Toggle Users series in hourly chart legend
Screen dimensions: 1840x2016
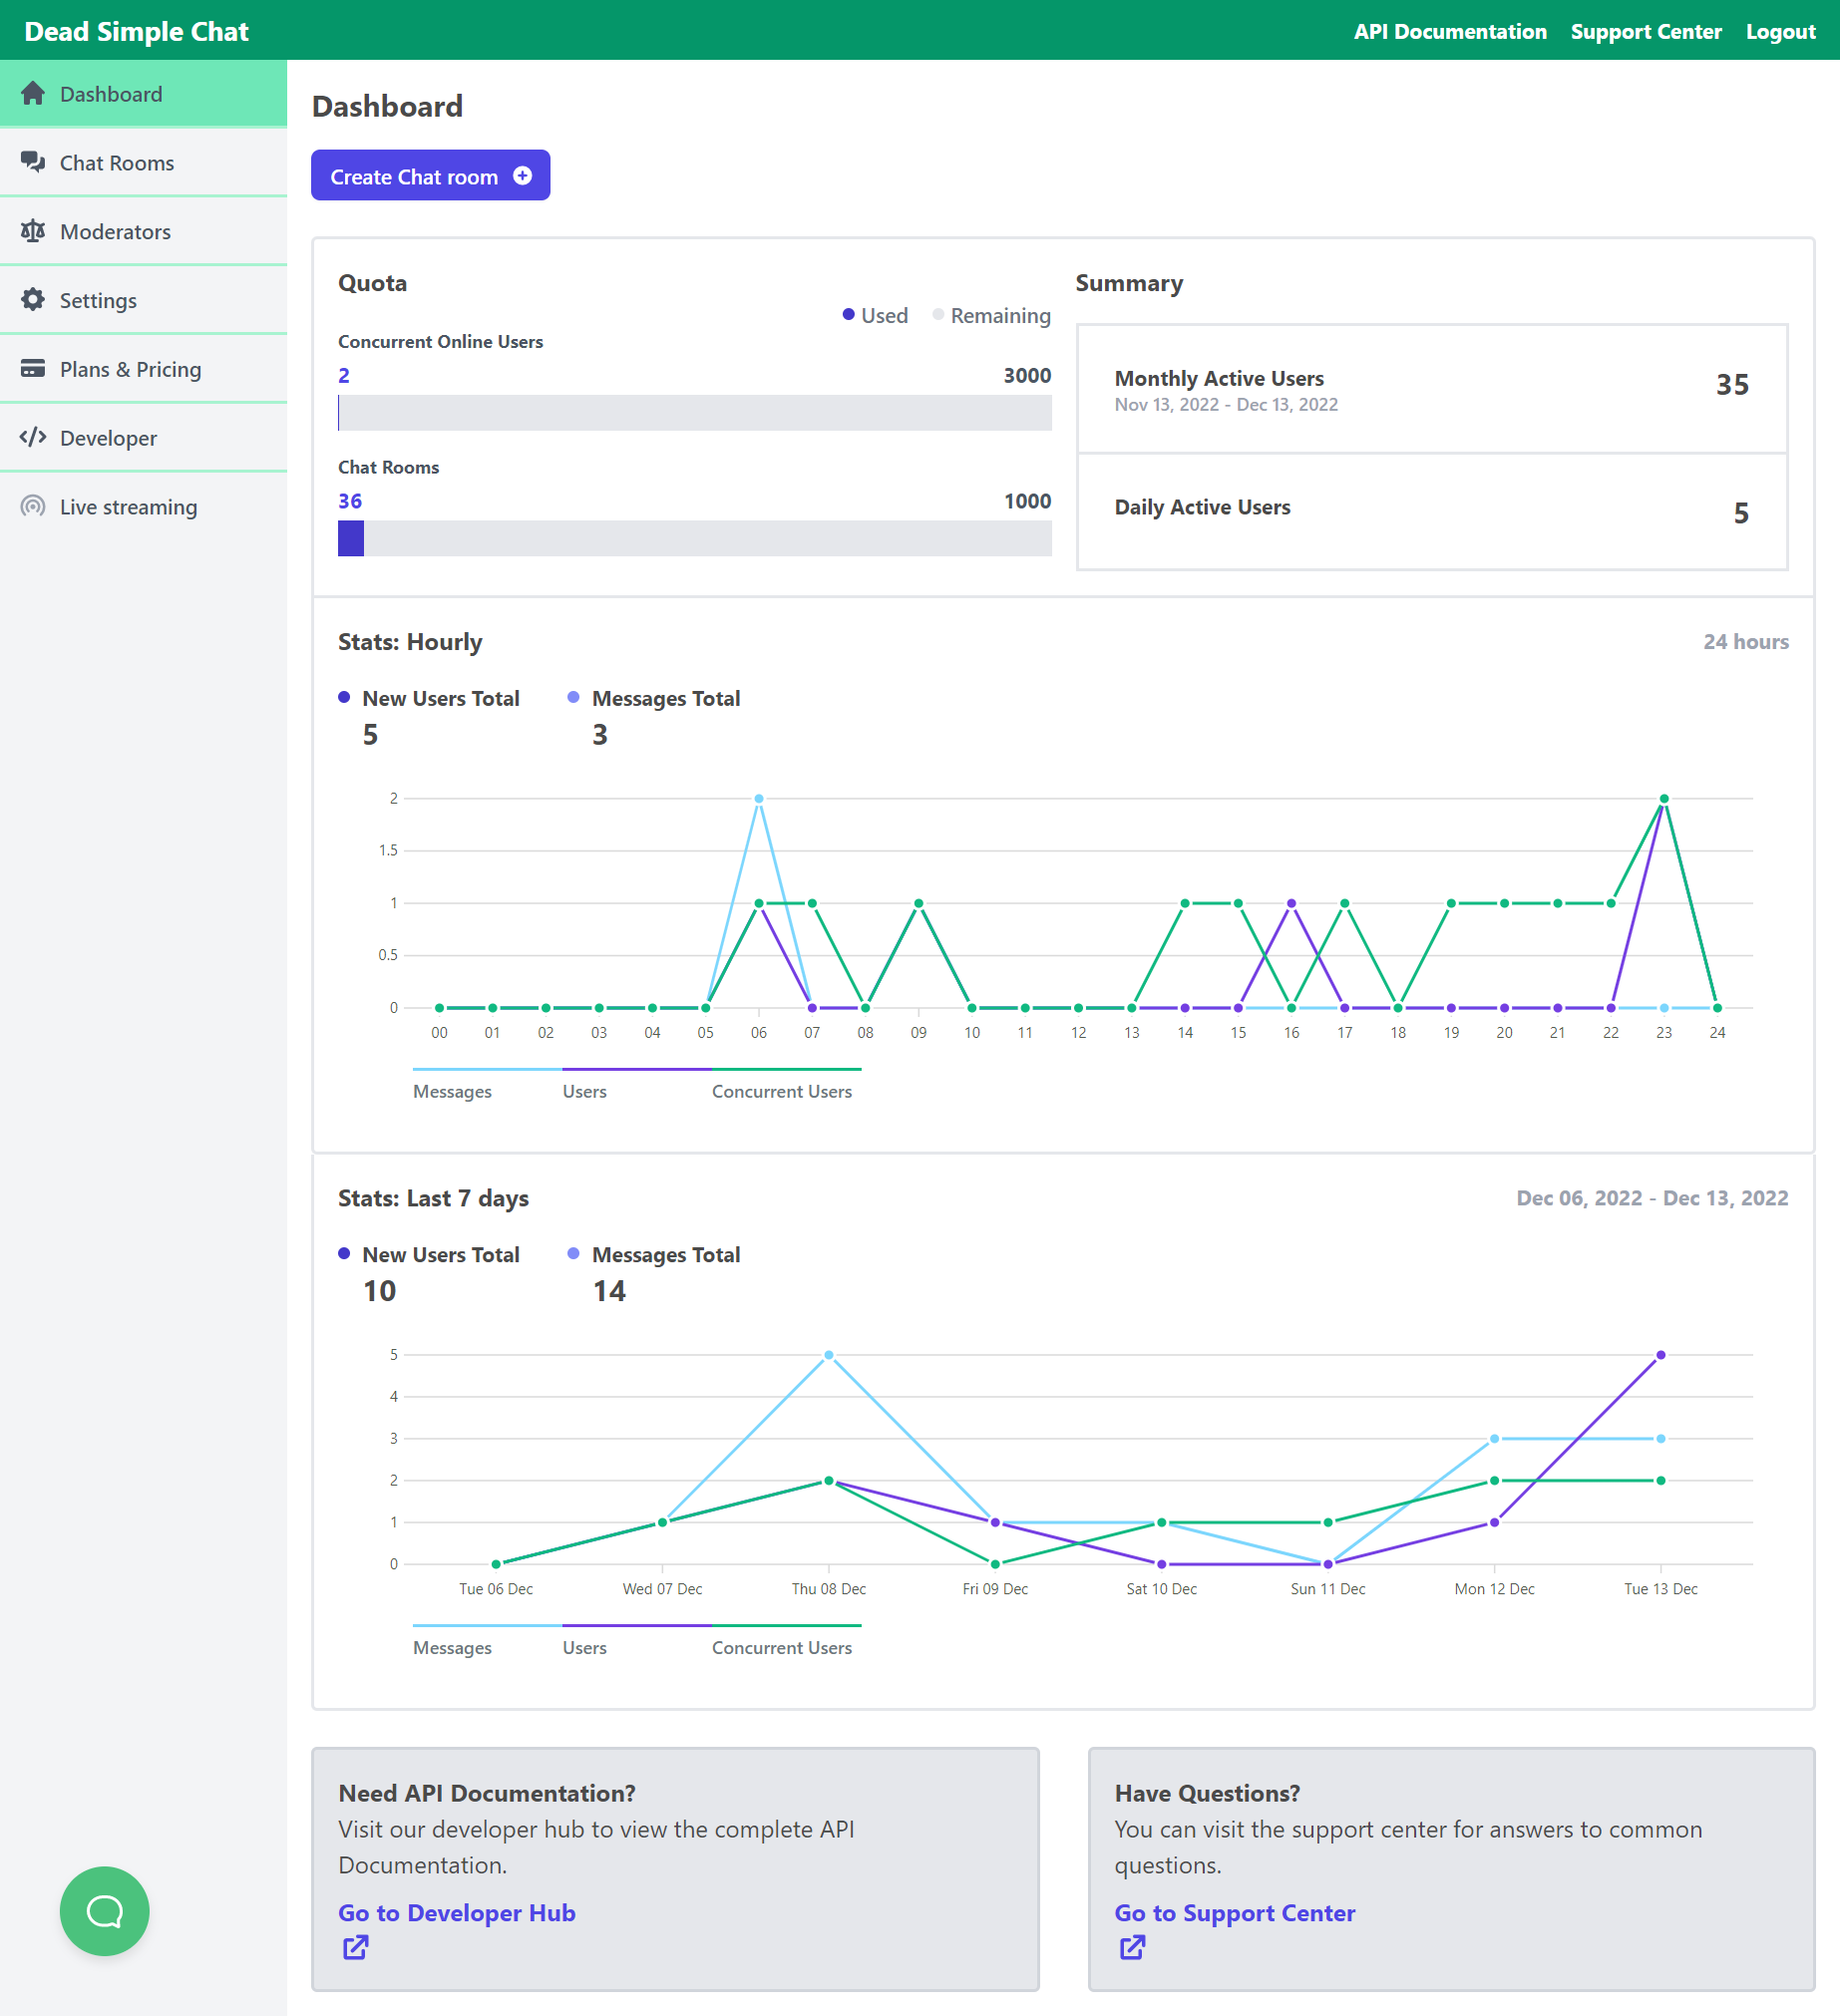point(584,1091)
